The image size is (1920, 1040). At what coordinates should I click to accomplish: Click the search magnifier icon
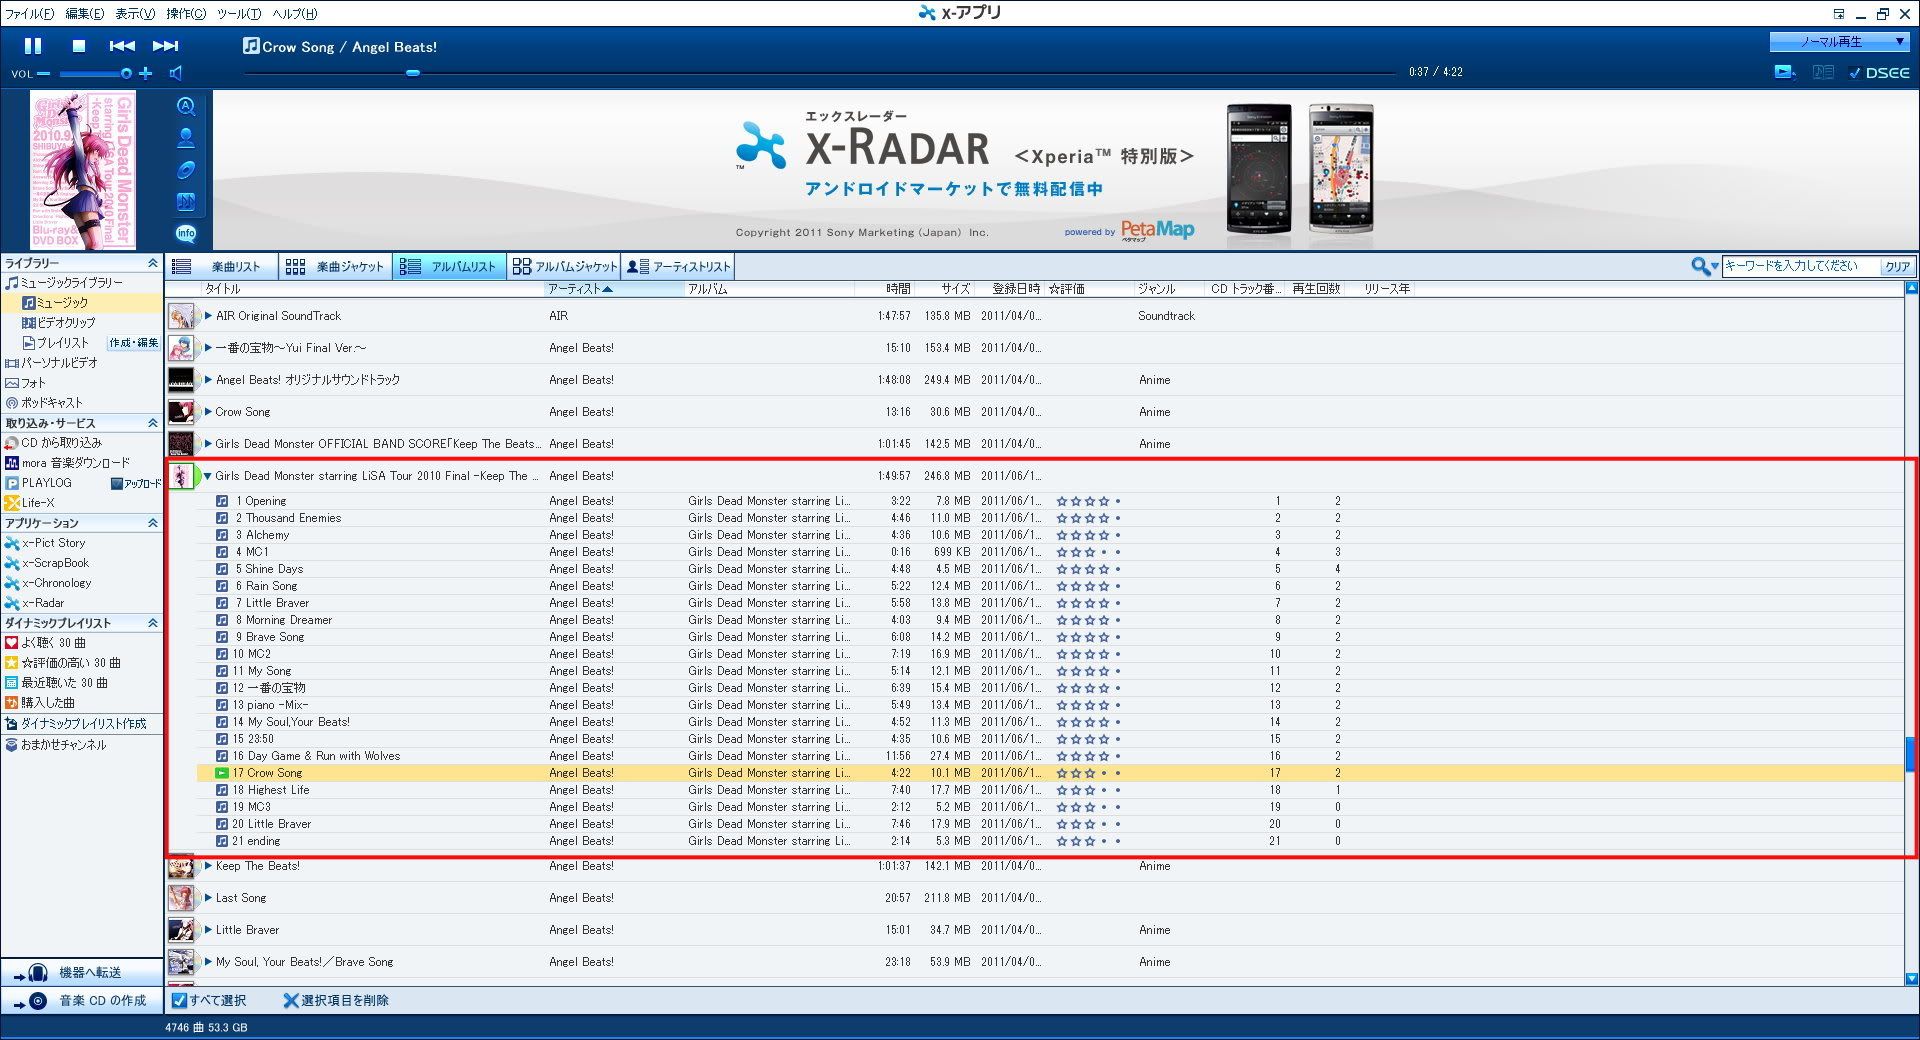[x=1699, y=266]
